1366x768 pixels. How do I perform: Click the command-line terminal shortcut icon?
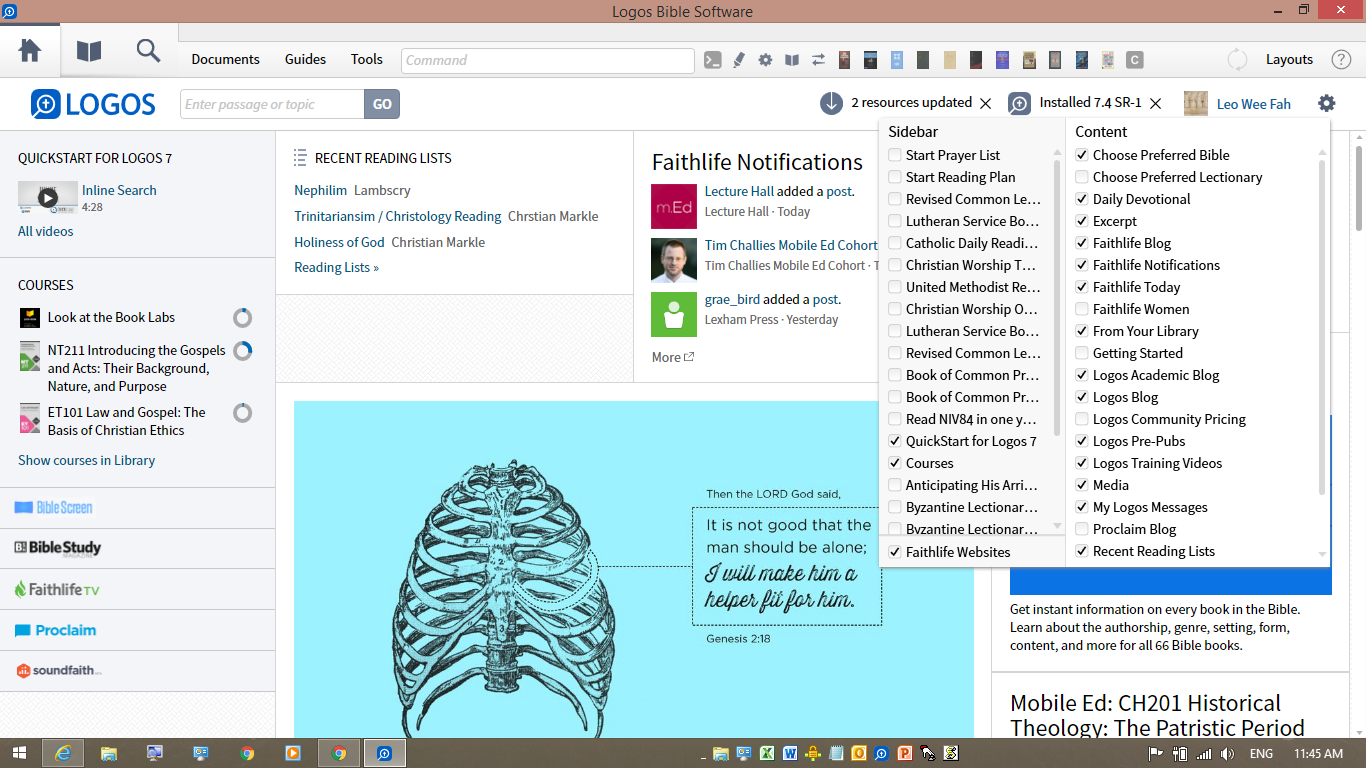tap(713, 60)
